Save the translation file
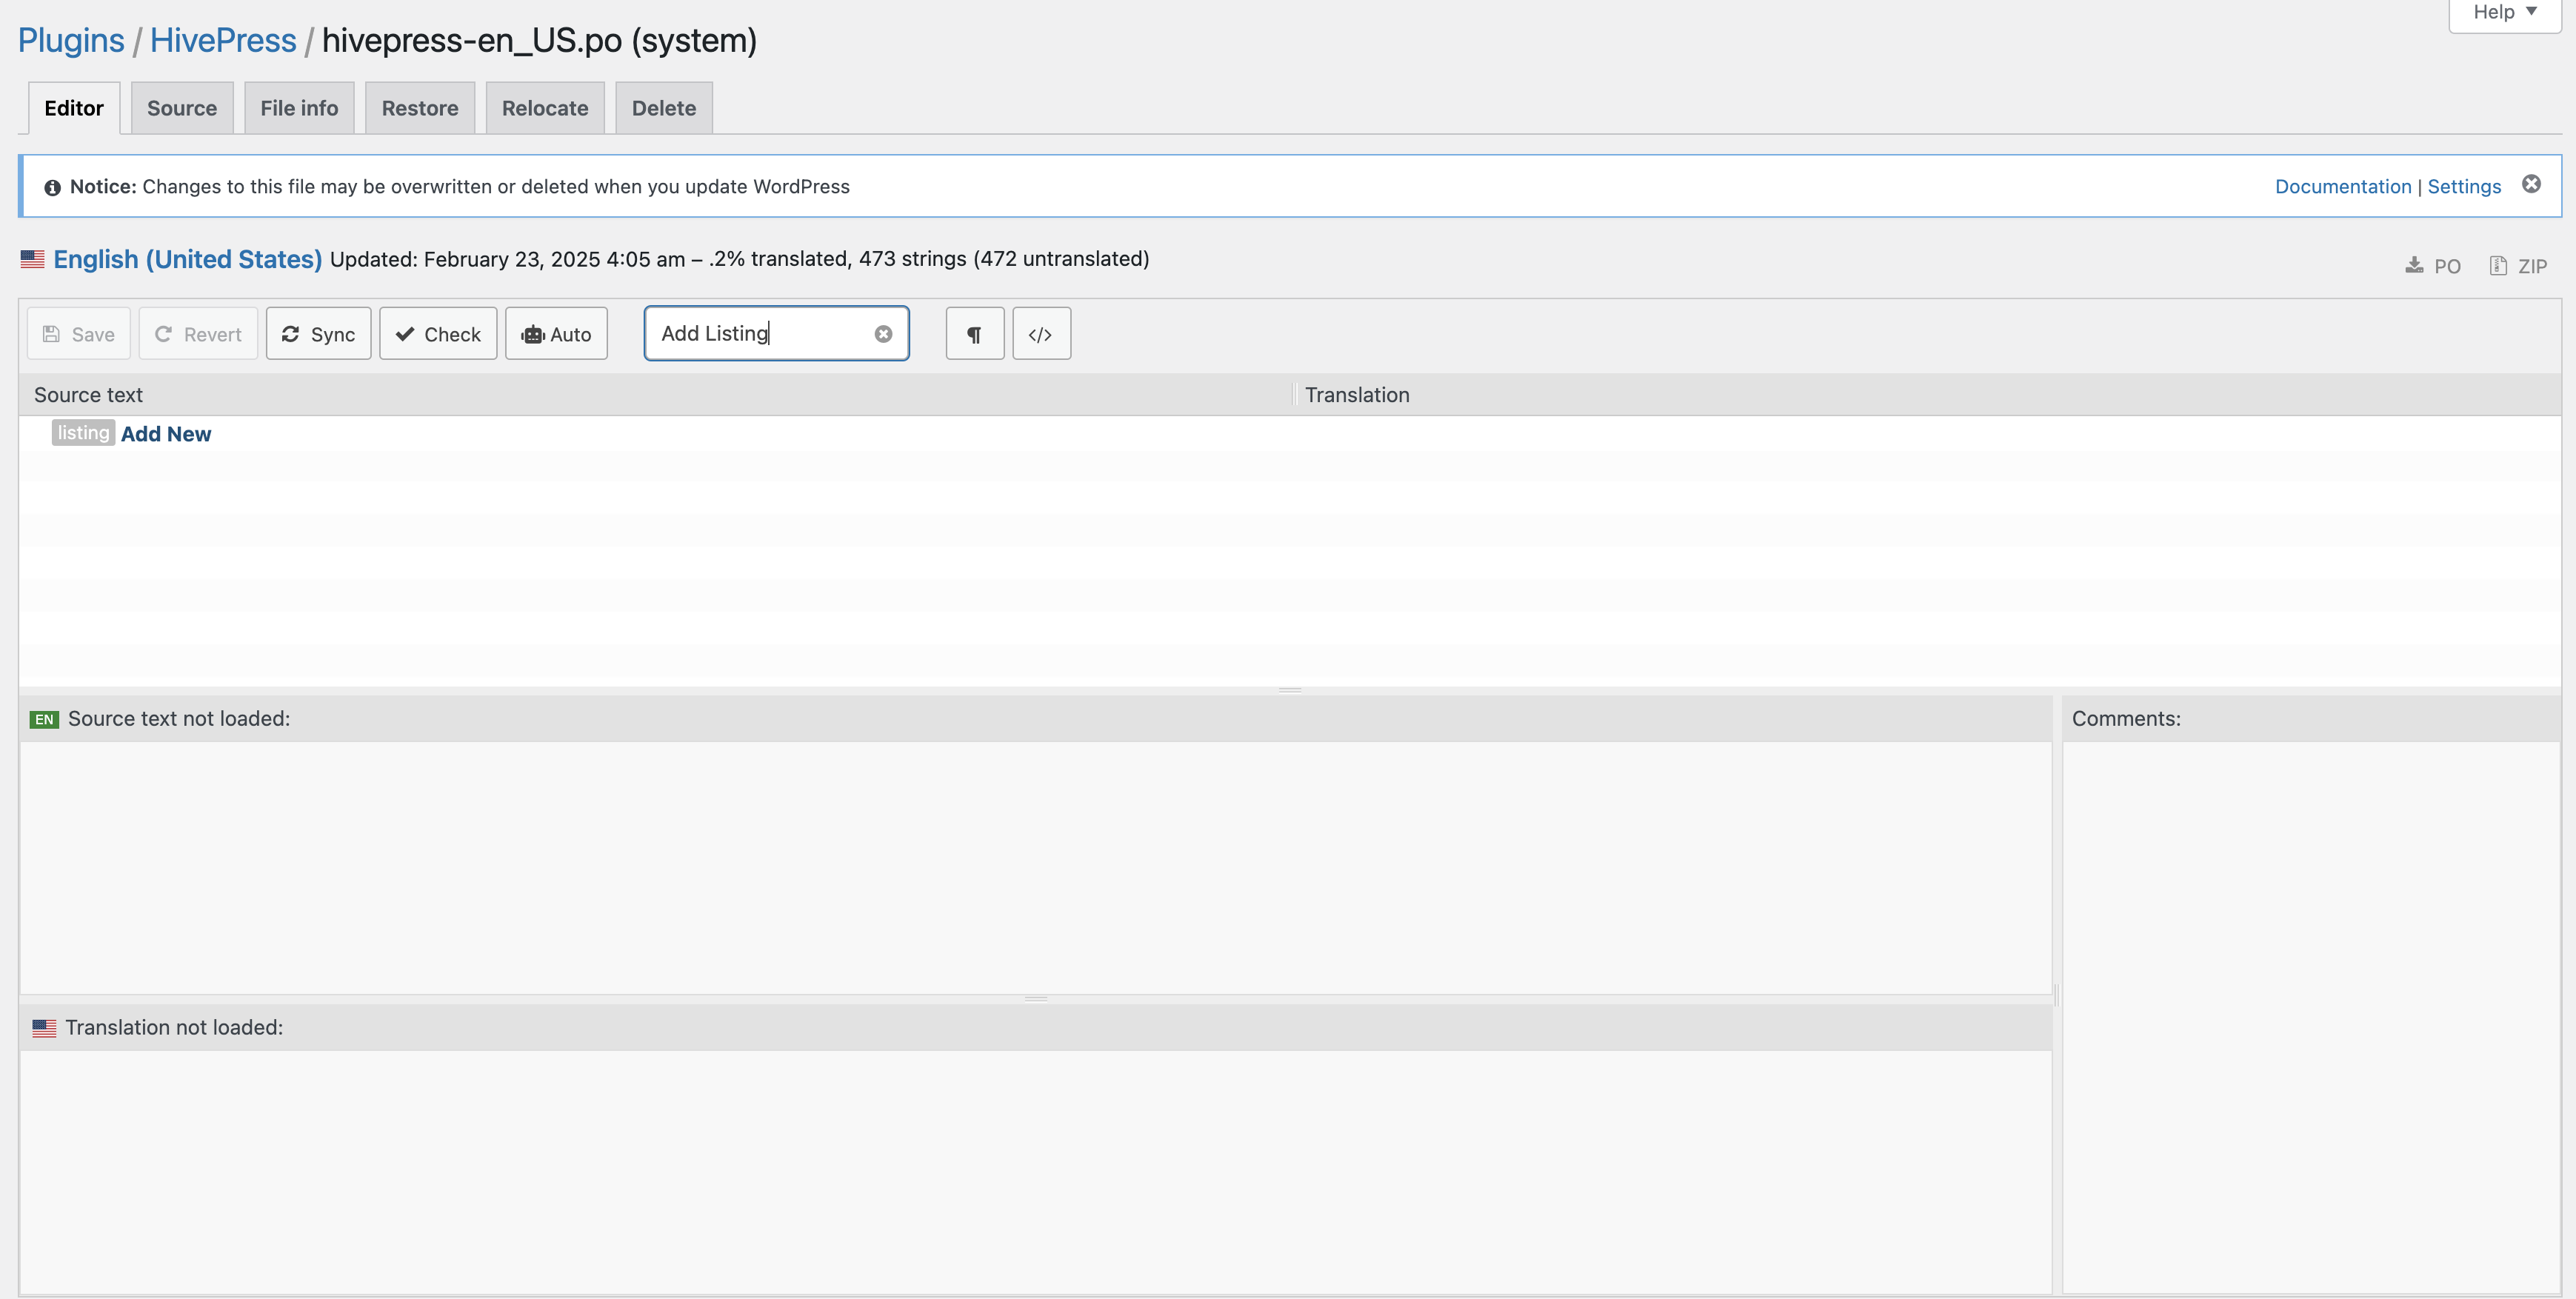 (x=79, y=334)
